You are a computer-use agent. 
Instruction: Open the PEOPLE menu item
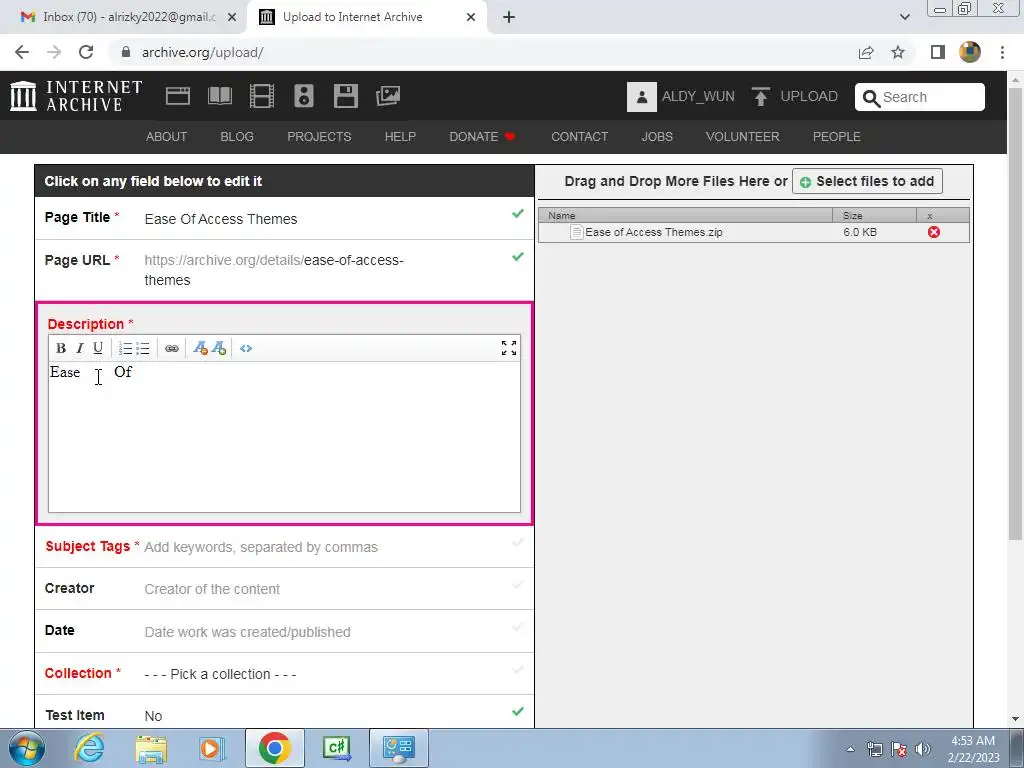[x=837, y=136]
